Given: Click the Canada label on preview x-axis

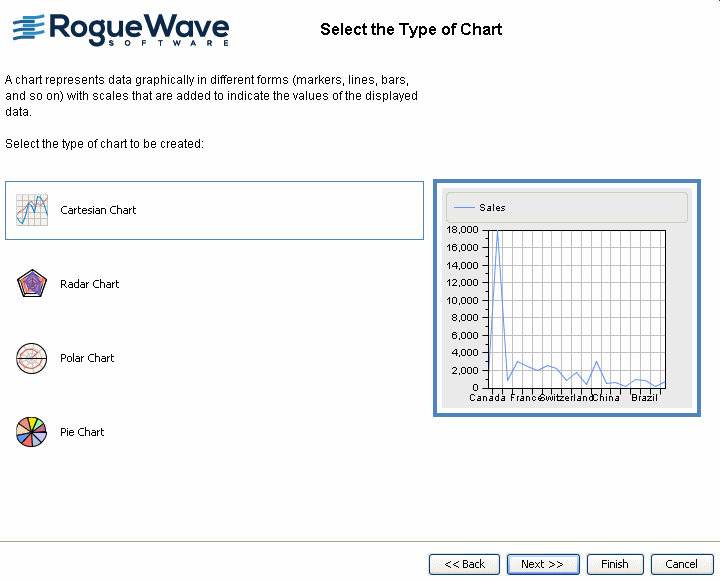Looking at the screenshot, I should (x=487, y=398).
